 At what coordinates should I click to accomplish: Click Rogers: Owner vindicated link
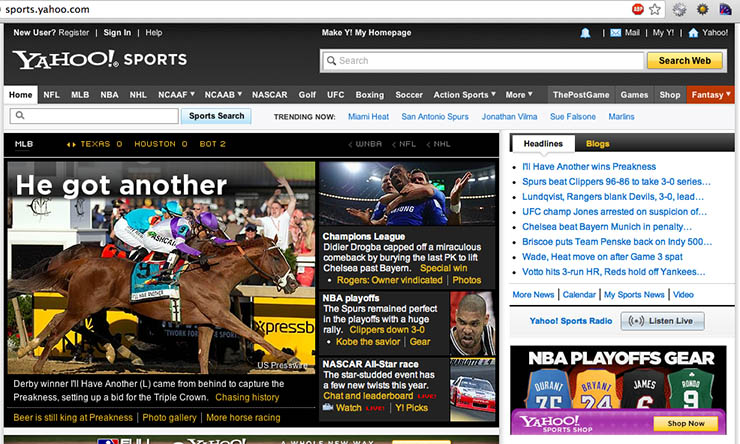click(389, 280)
